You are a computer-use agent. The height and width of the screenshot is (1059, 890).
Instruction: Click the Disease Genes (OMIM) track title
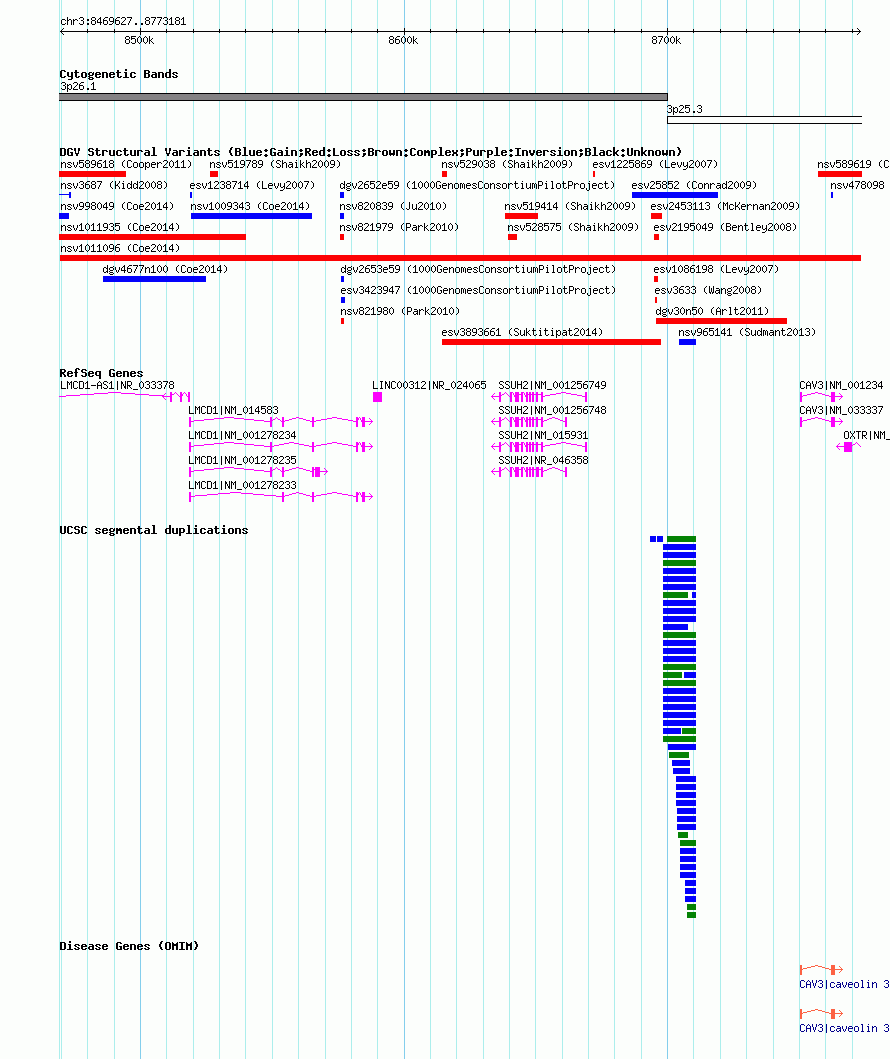coord(129,946)
